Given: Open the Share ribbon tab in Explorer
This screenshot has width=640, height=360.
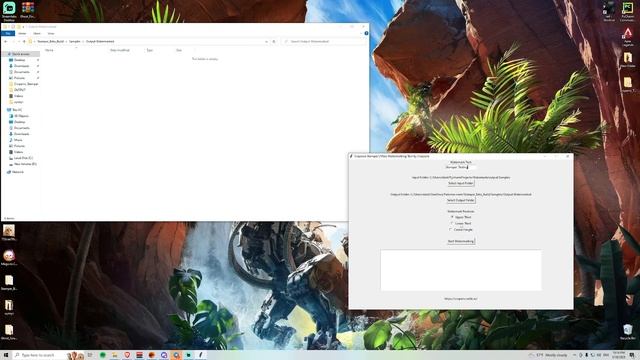Looking at the screenshot, I should click(x=37, y=33).
